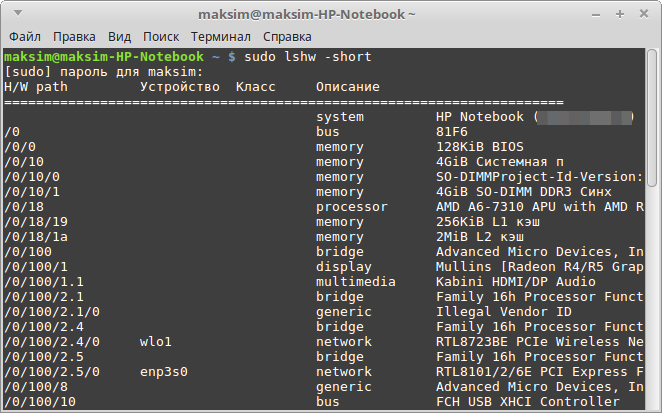
Task: Open the Файл menu
Action: coord(24,36)
